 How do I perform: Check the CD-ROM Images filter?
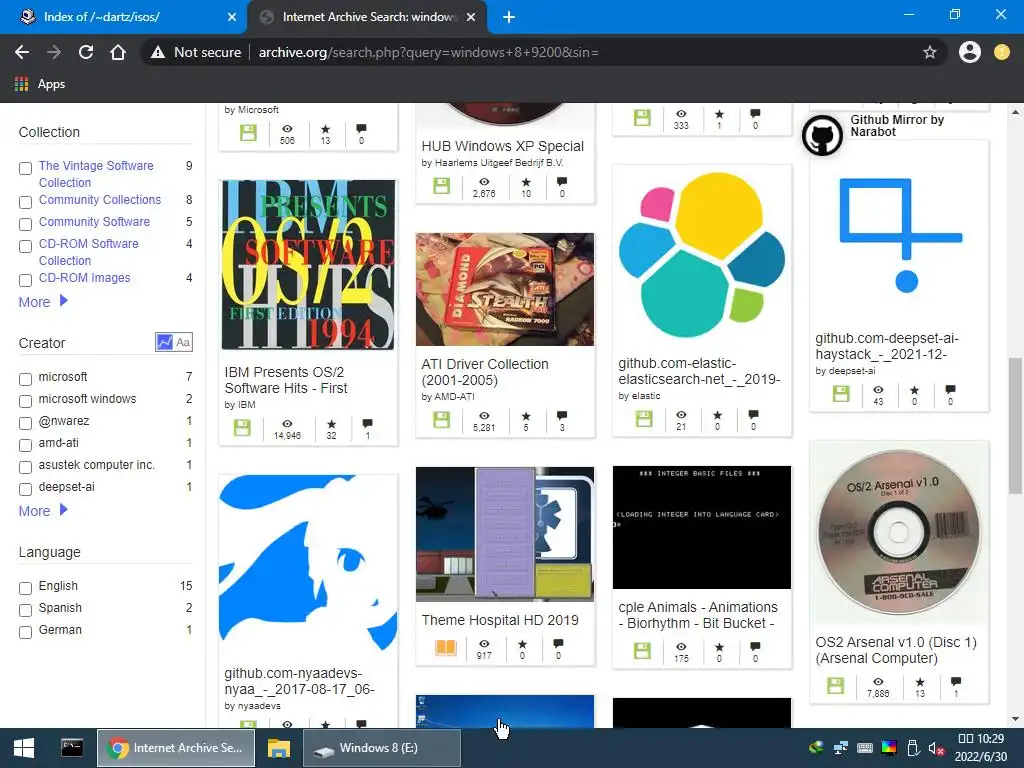[x=25, y=281]
